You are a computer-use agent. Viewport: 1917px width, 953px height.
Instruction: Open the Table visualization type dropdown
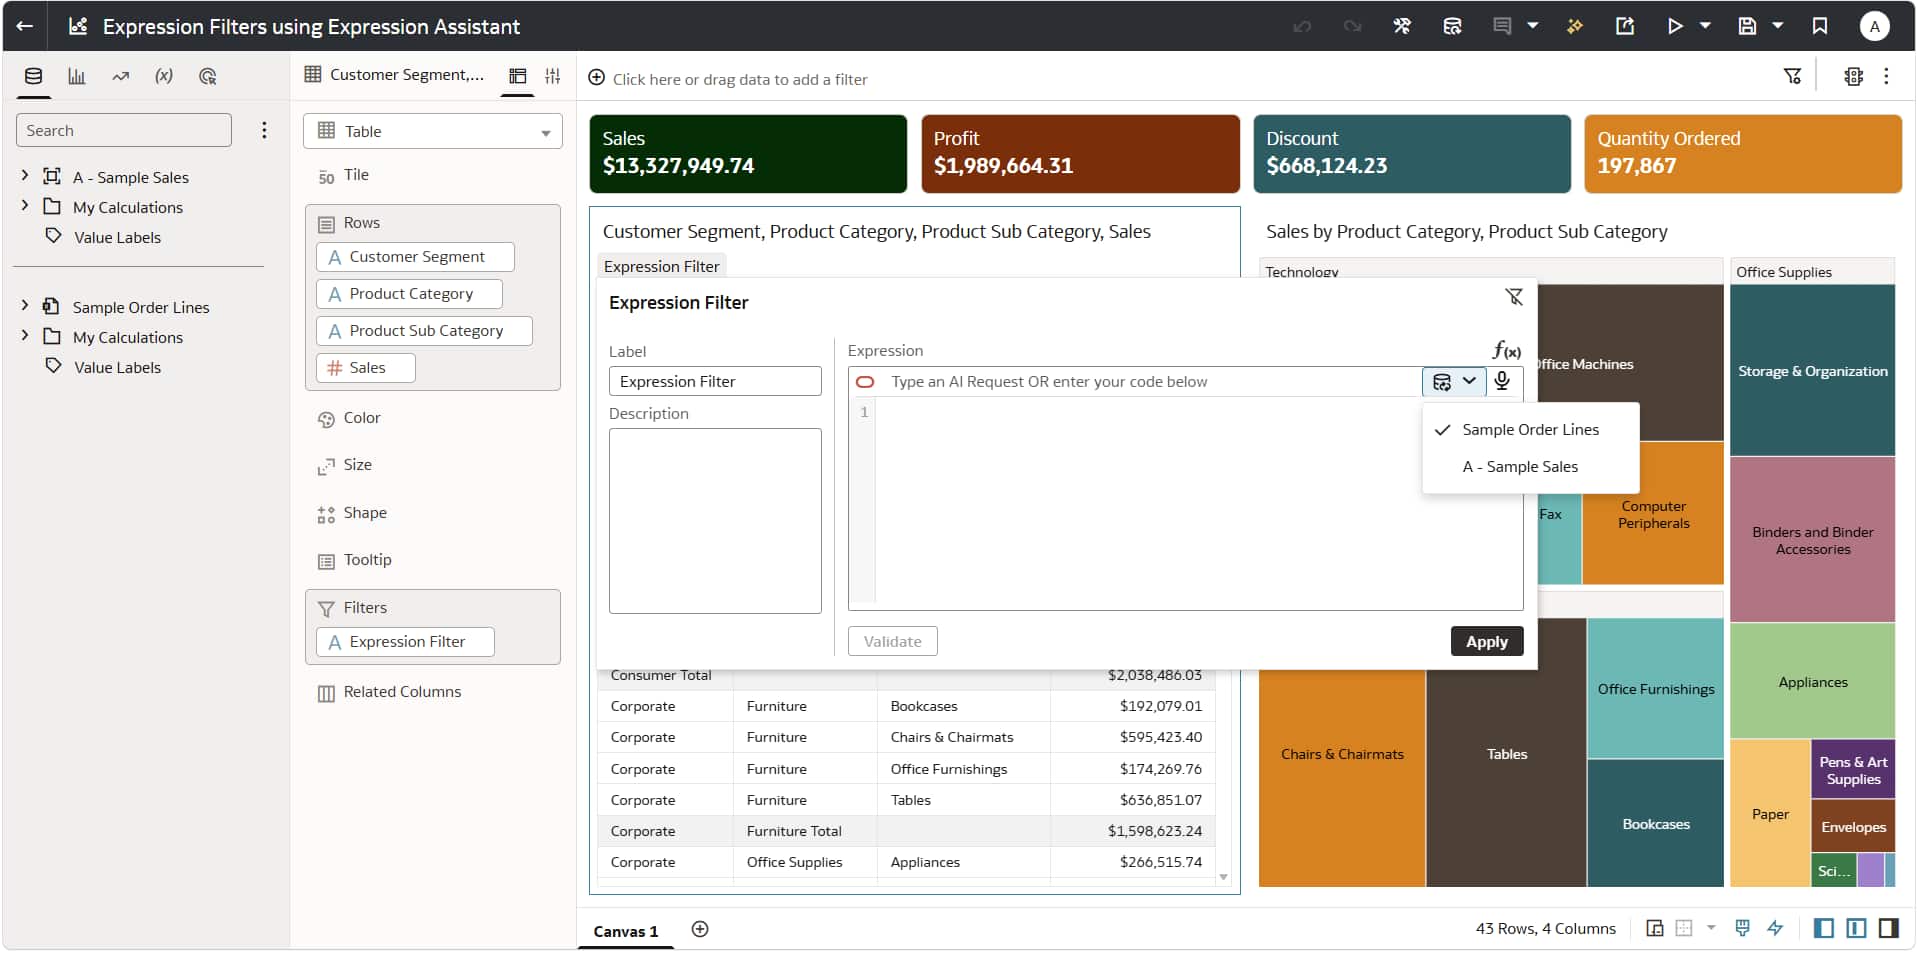click(x=433, y=131)
